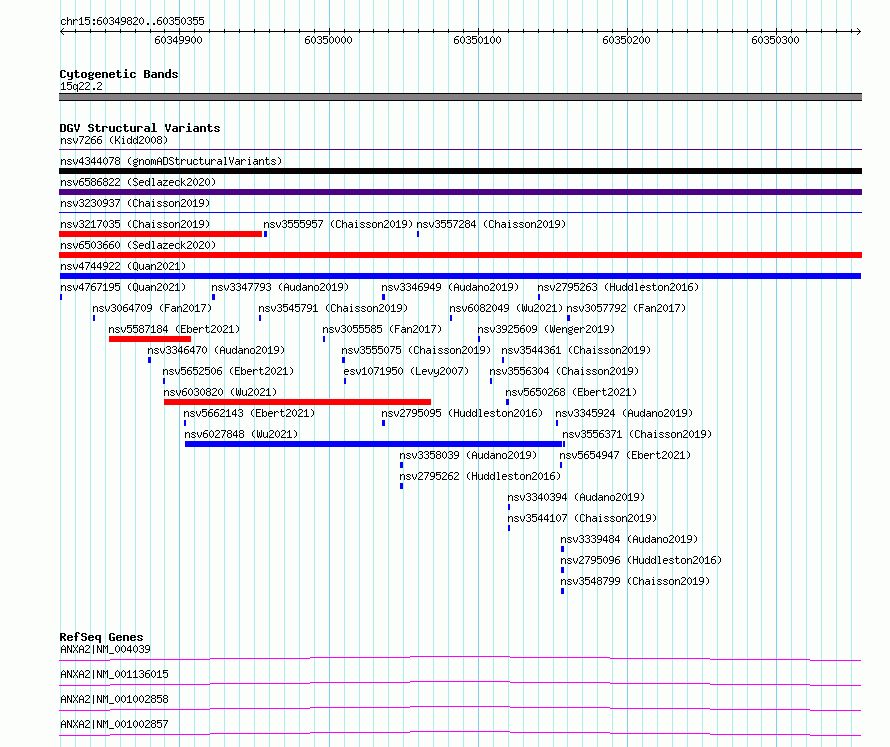Click the ANXA2|NM_004039 gene label
Image resolution: width=890 pixels, height=747 pixels.
click(105, 649)
